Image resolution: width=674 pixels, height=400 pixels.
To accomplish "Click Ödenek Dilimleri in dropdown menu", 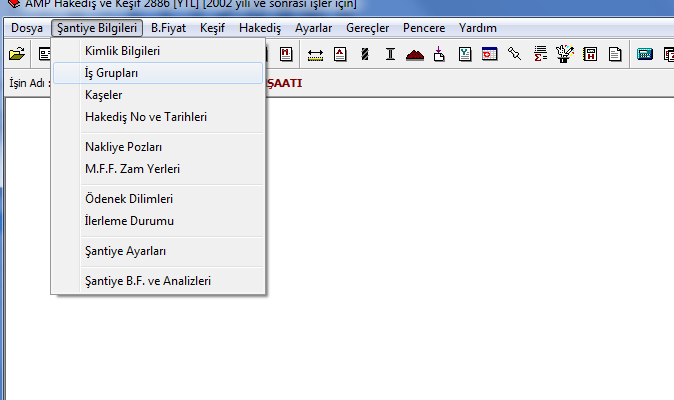I will click(x=129, y=199).
